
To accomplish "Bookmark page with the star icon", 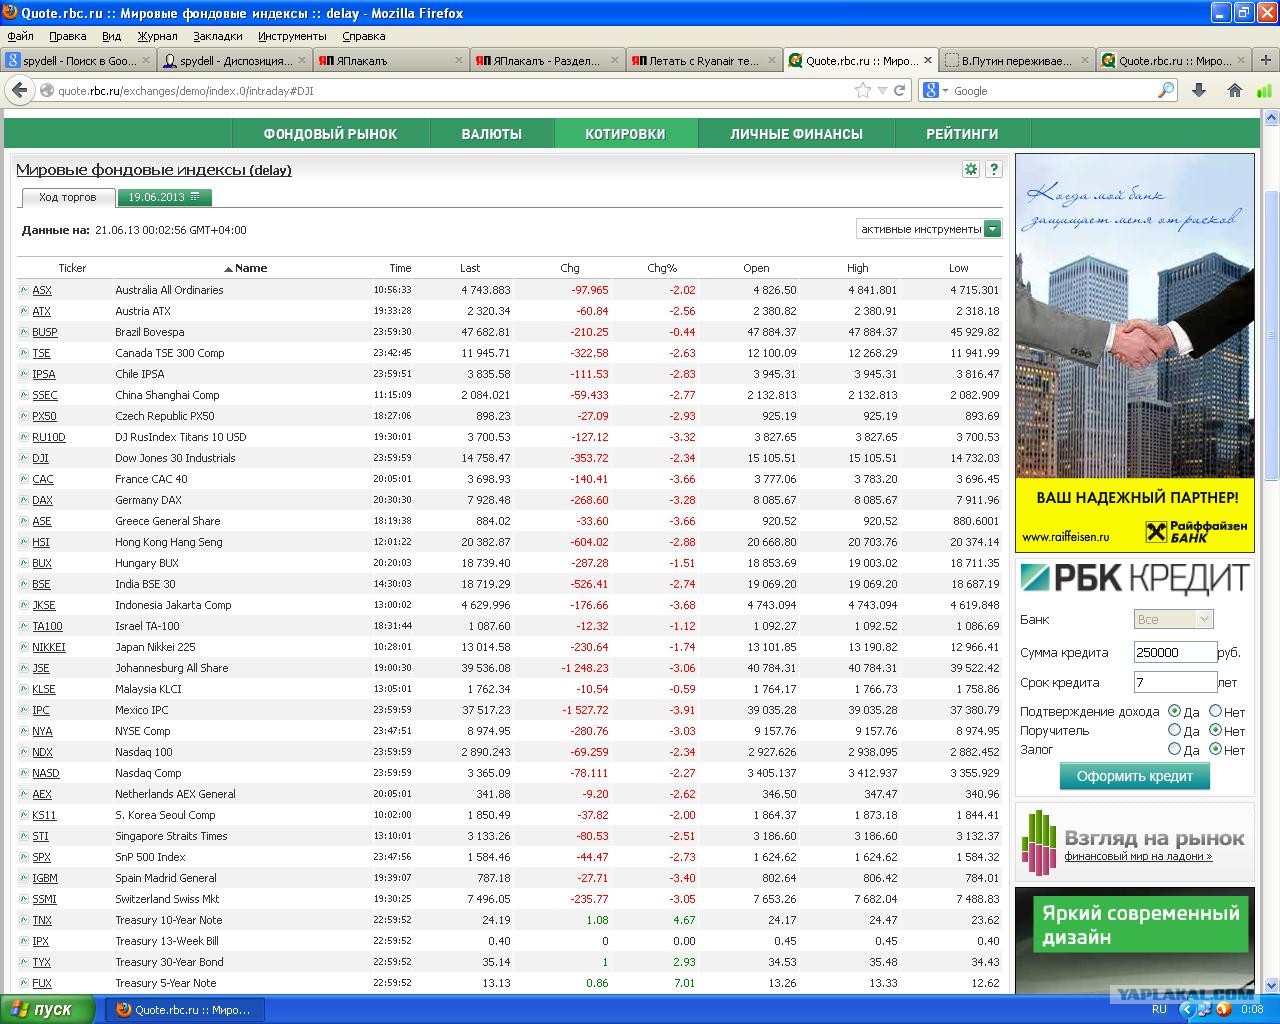I will 862,90.
